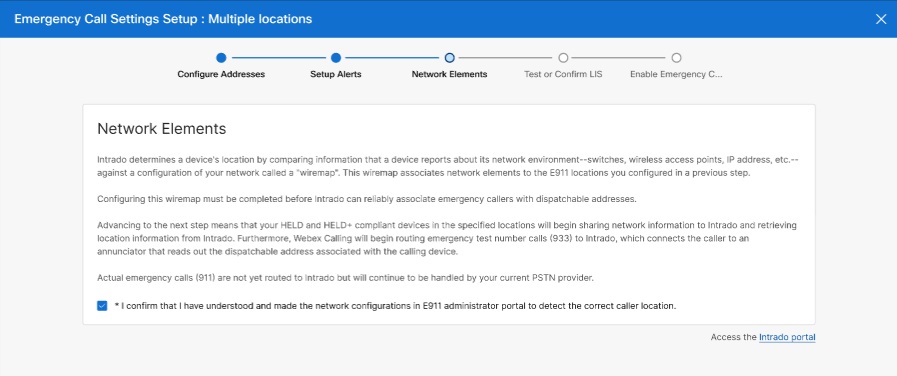Click sentence 'Actual emergency calls (911) are not yet'
Screen dimensions: 897x376
[x=346, y=278]
